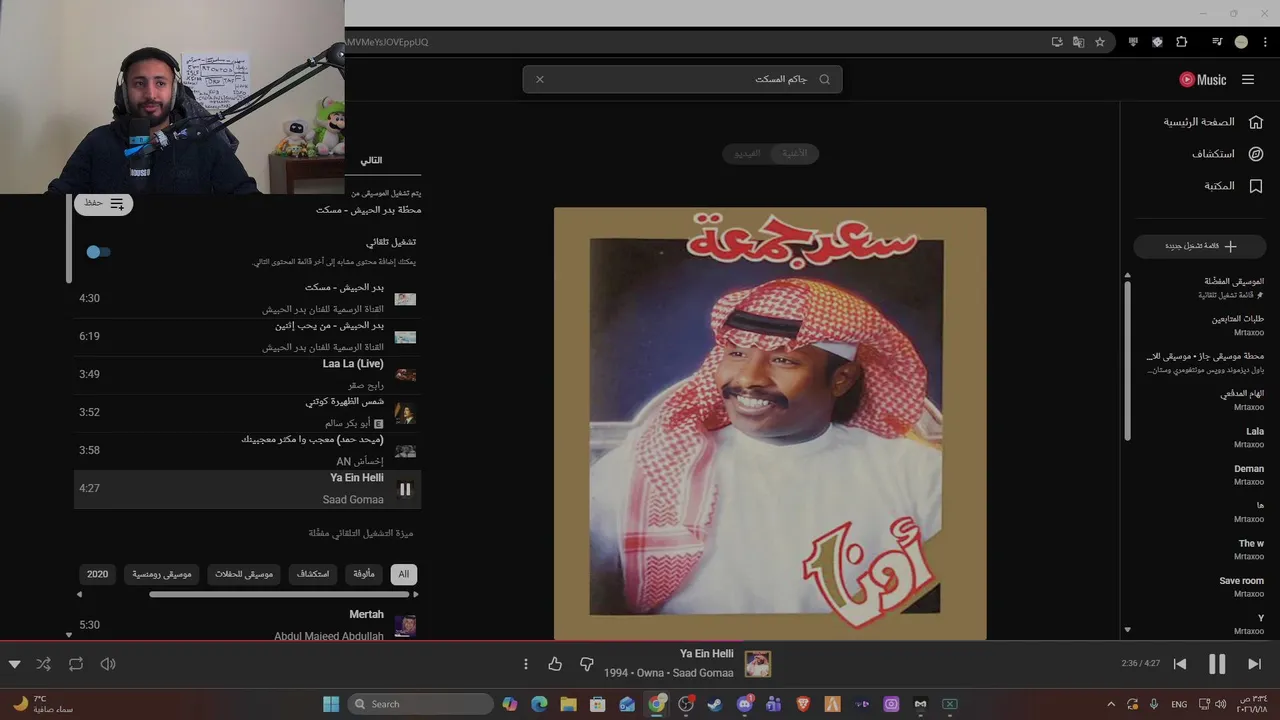Create a new playlist with قائمة تشغيل جديدة
This screenshot has height=720, width=1280.
click(x=1200, y=246)
